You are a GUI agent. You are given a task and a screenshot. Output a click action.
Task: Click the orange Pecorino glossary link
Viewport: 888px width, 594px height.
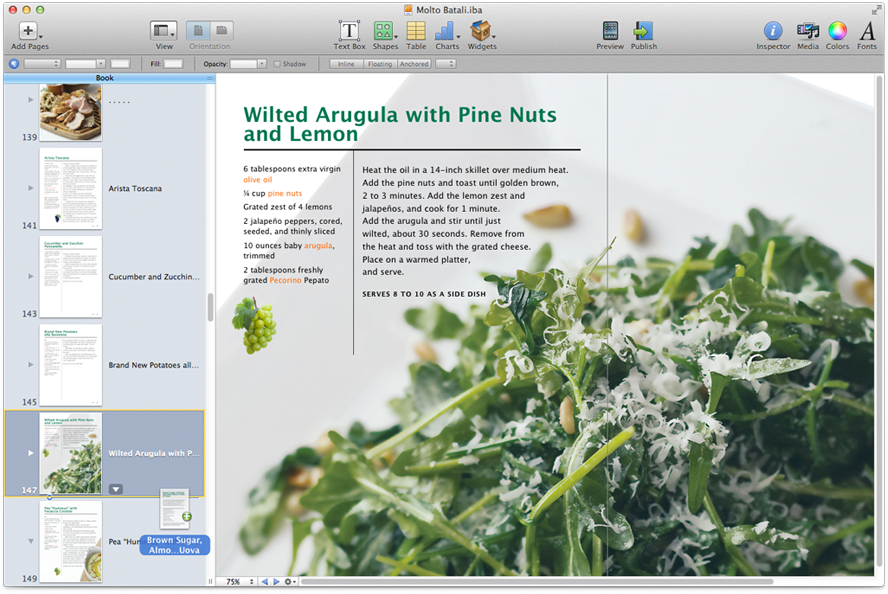285,280
